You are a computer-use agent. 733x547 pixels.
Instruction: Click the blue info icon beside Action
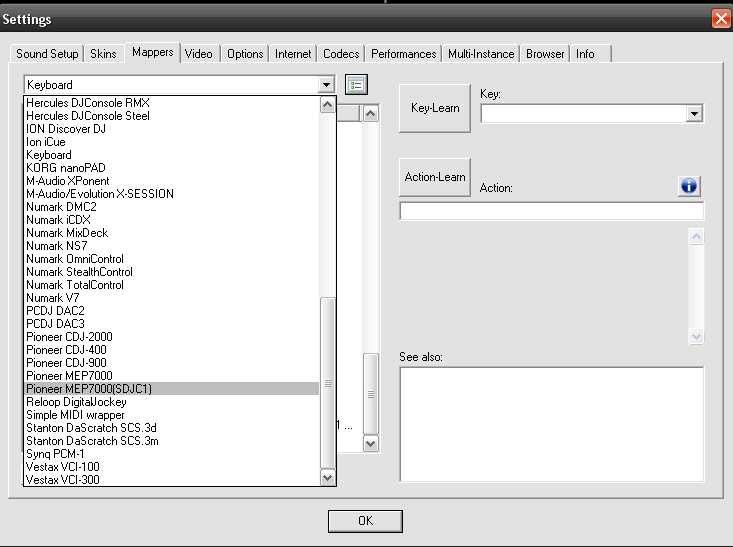pyautogui.click(x=689, y=186)
